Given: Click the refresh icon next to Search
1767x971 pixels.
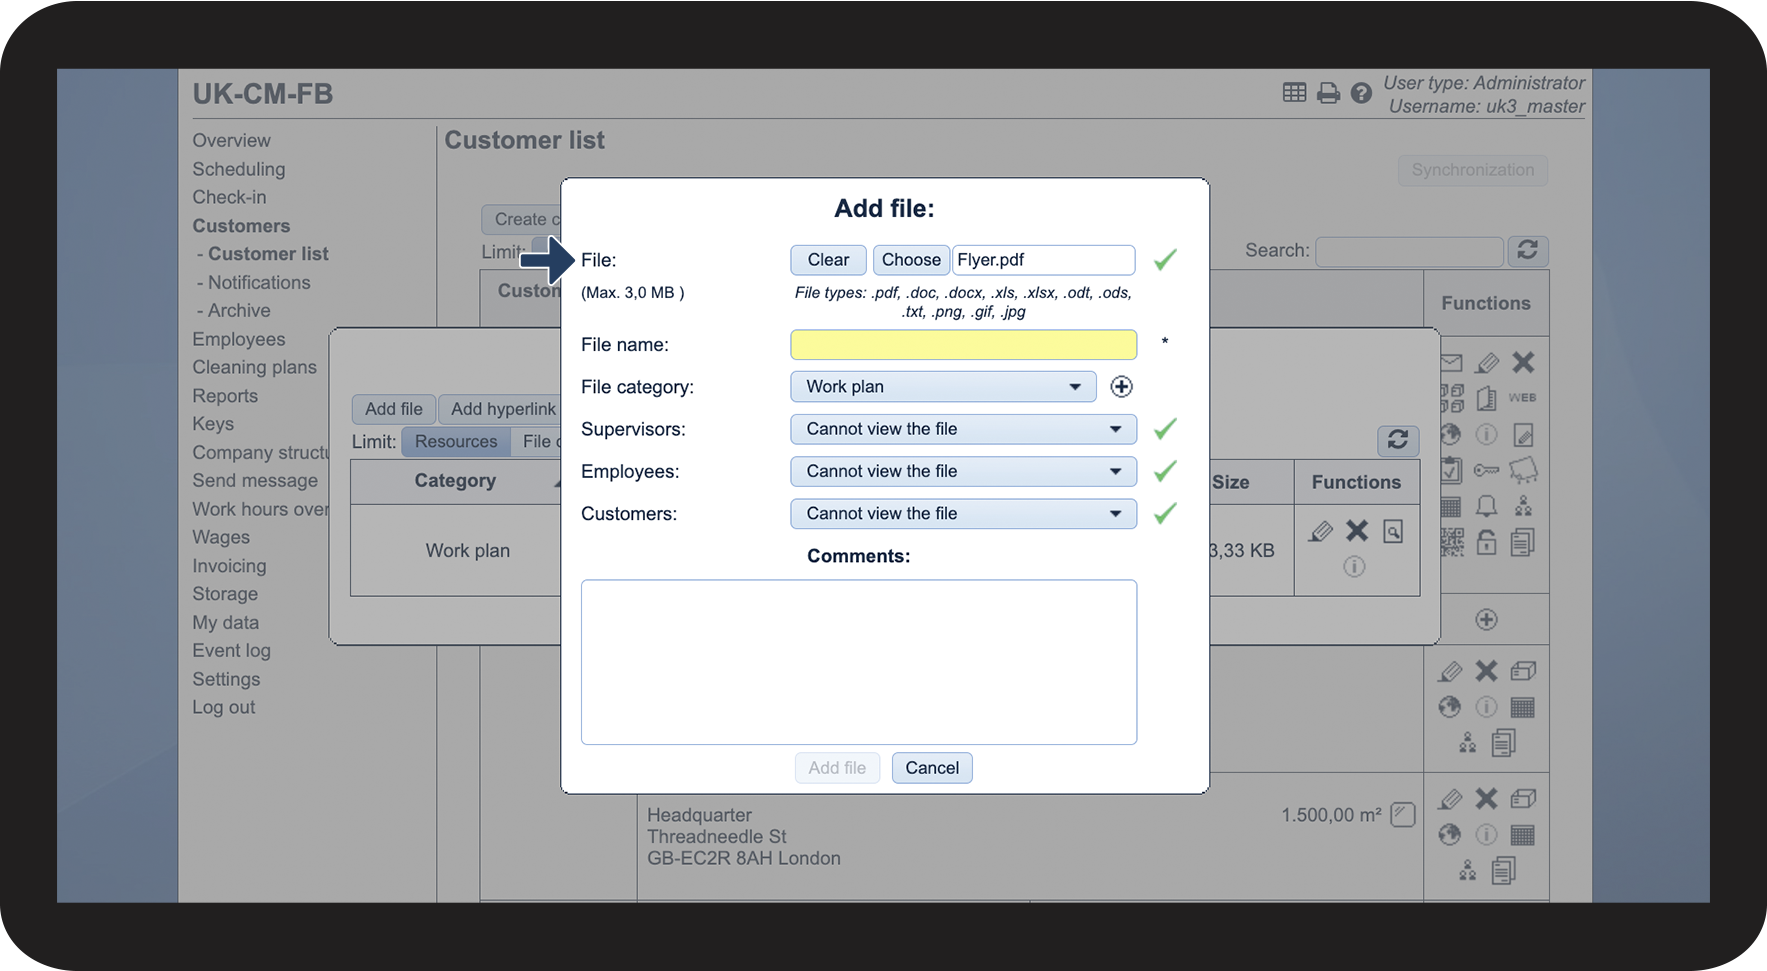Looking at the screenshot, I should click(x=1527, y=250).
